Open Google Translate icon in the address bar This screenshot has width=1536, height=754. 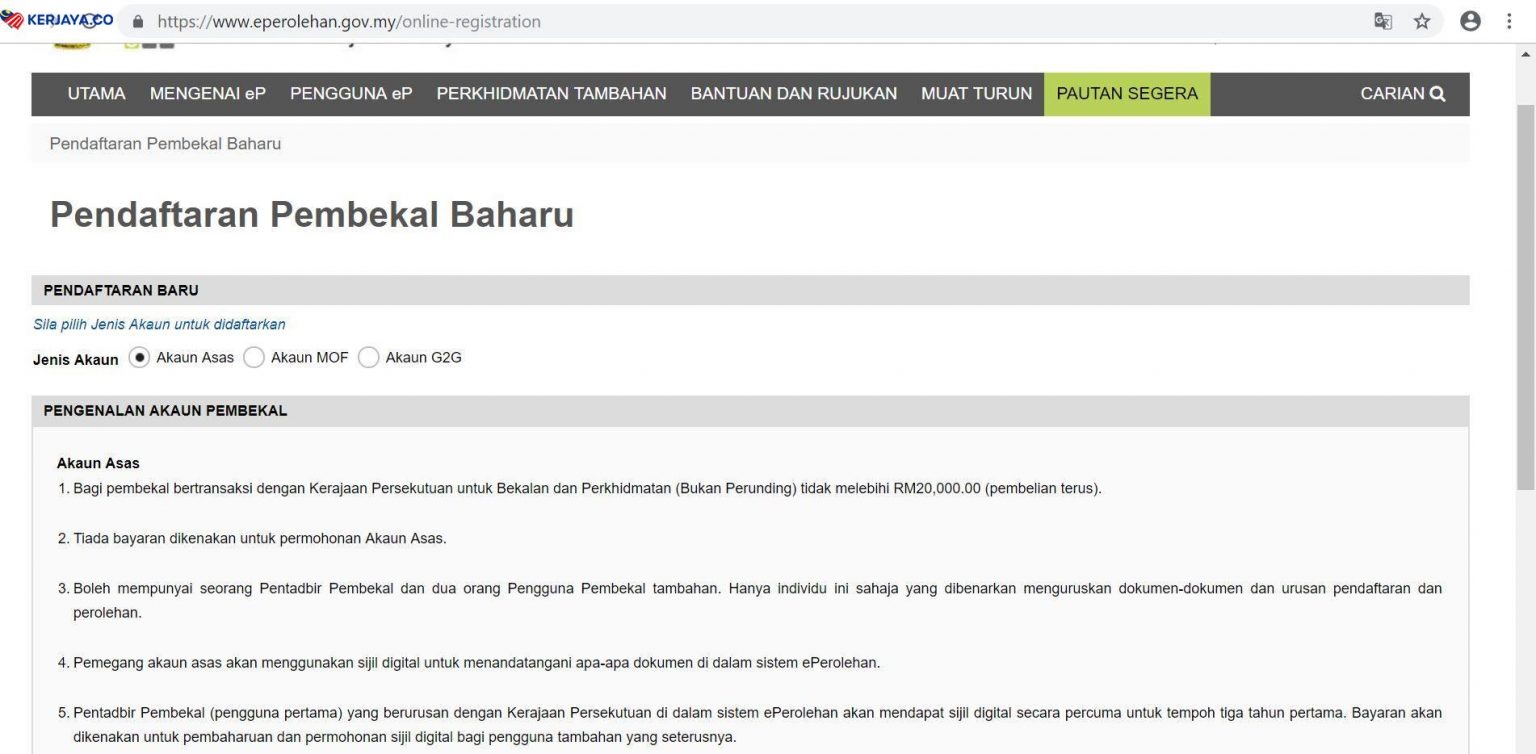tap(1382, 20)
